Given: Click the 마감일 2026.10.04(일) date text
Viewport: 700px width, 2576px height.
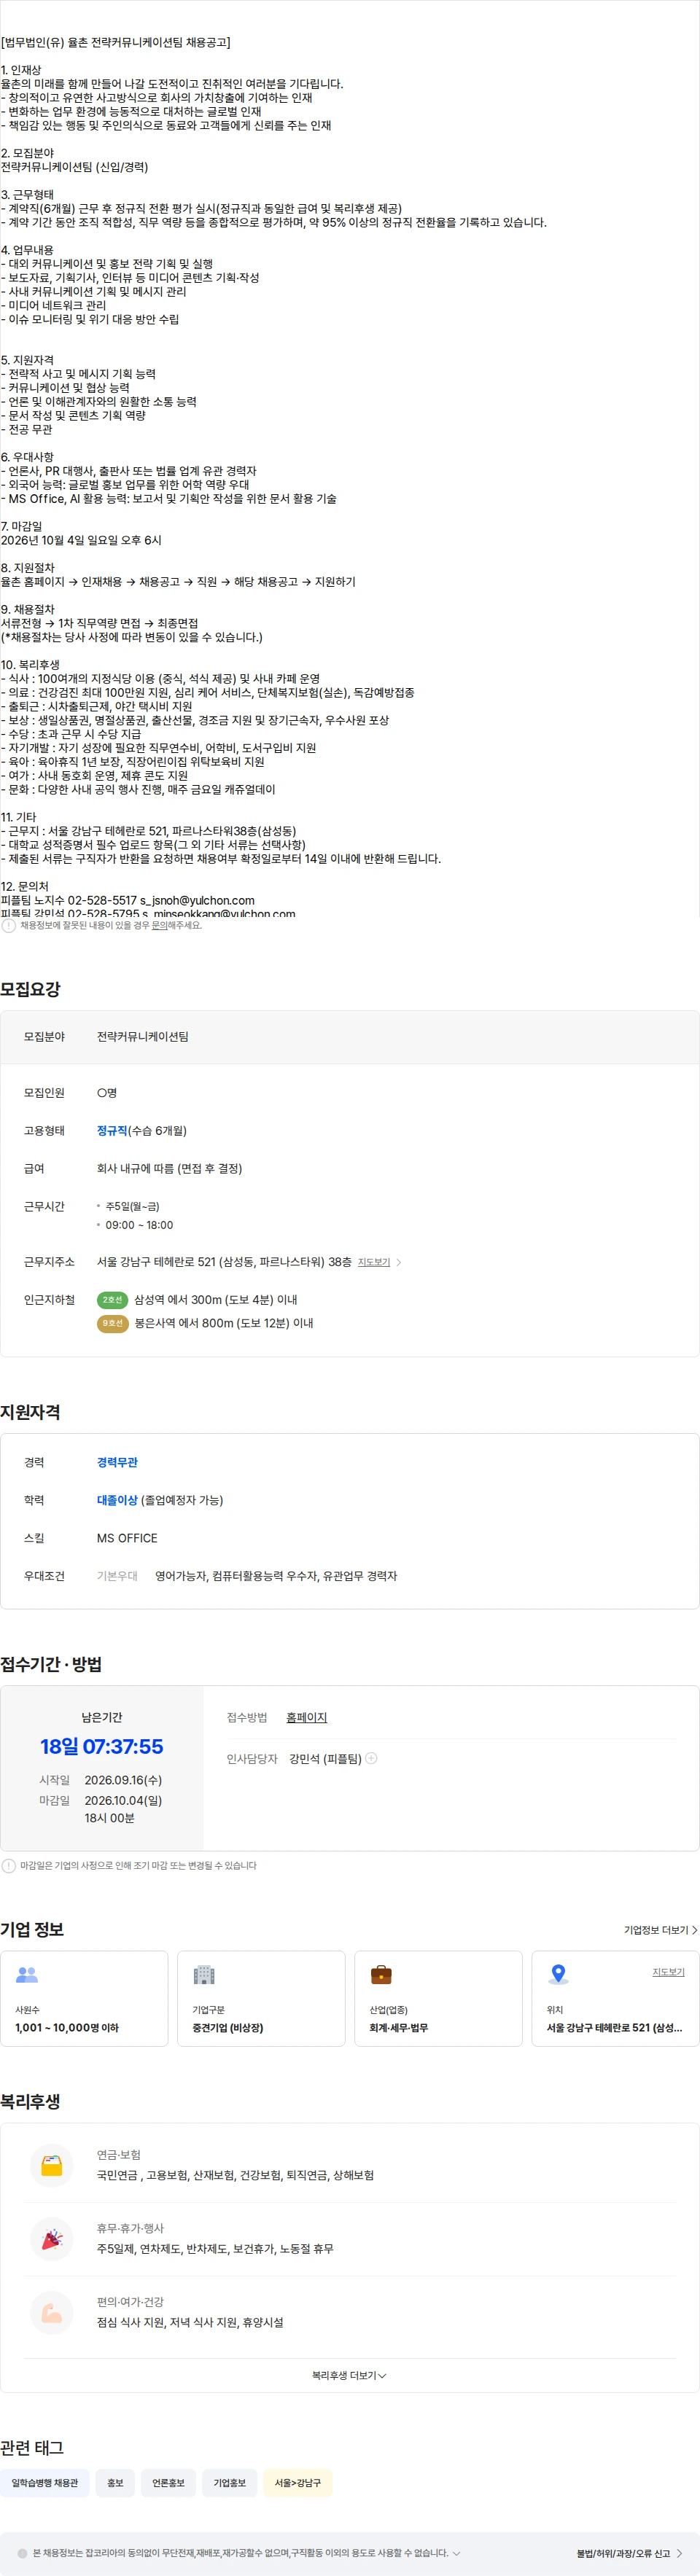Looking at the screenshot, I should (123, 1800).
